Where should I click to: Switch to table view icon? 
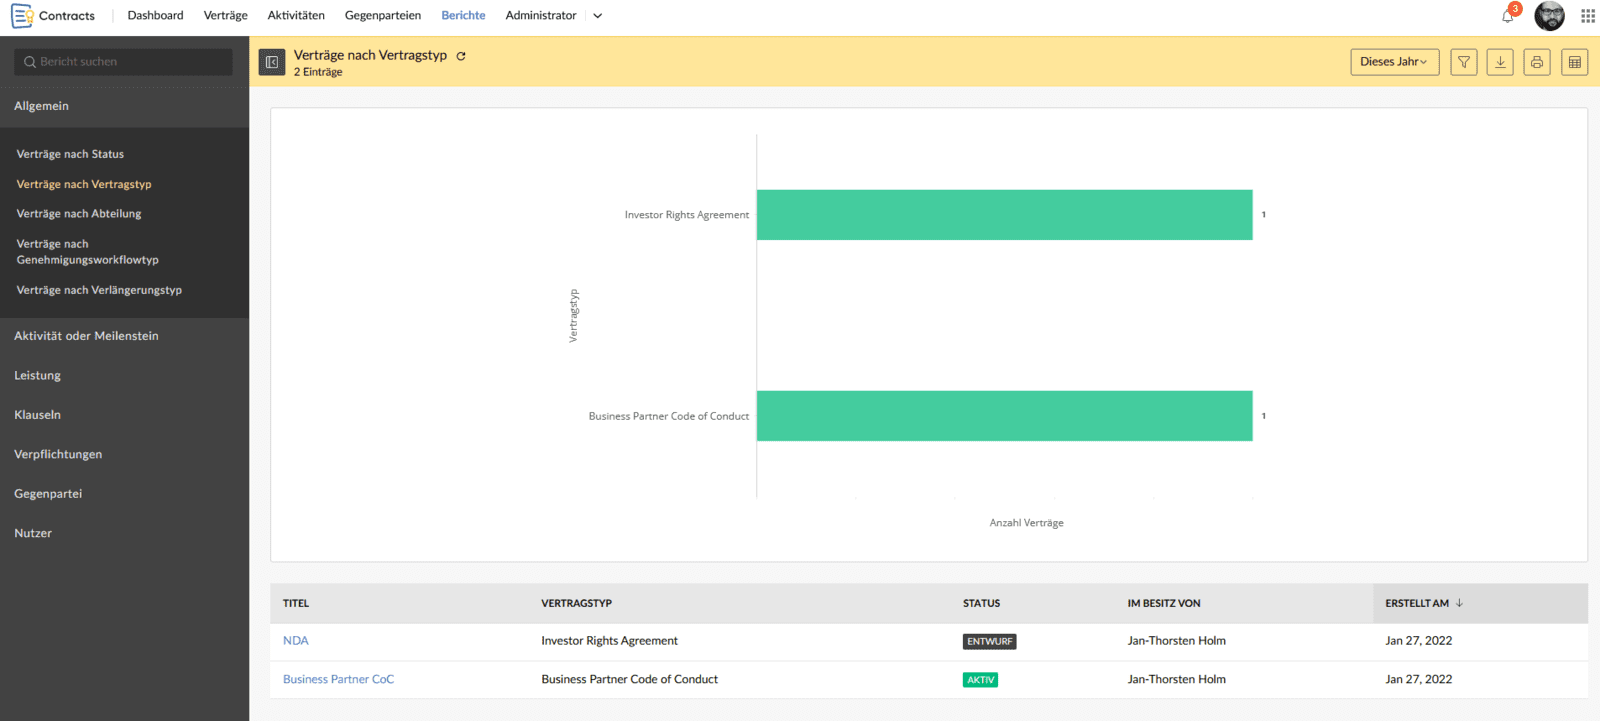pos(1575,62)
